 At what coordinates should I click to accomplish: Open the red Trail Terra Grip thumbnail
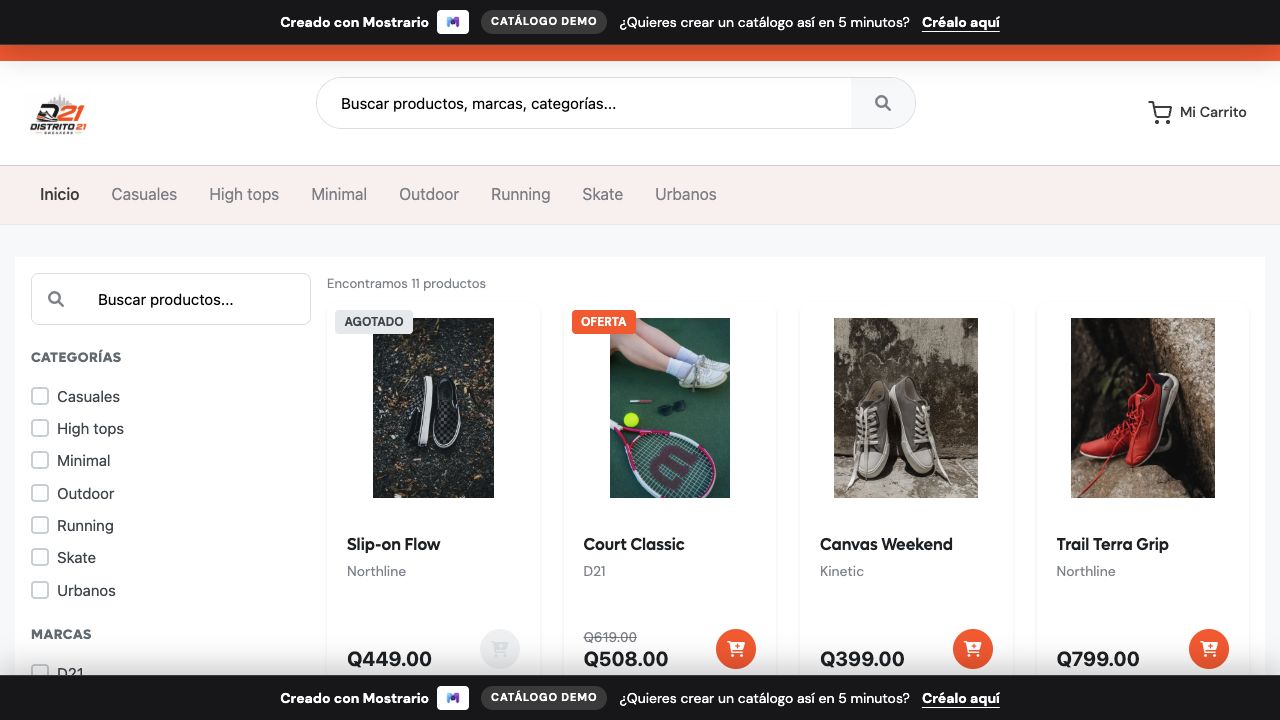[x=1143, y=408]
